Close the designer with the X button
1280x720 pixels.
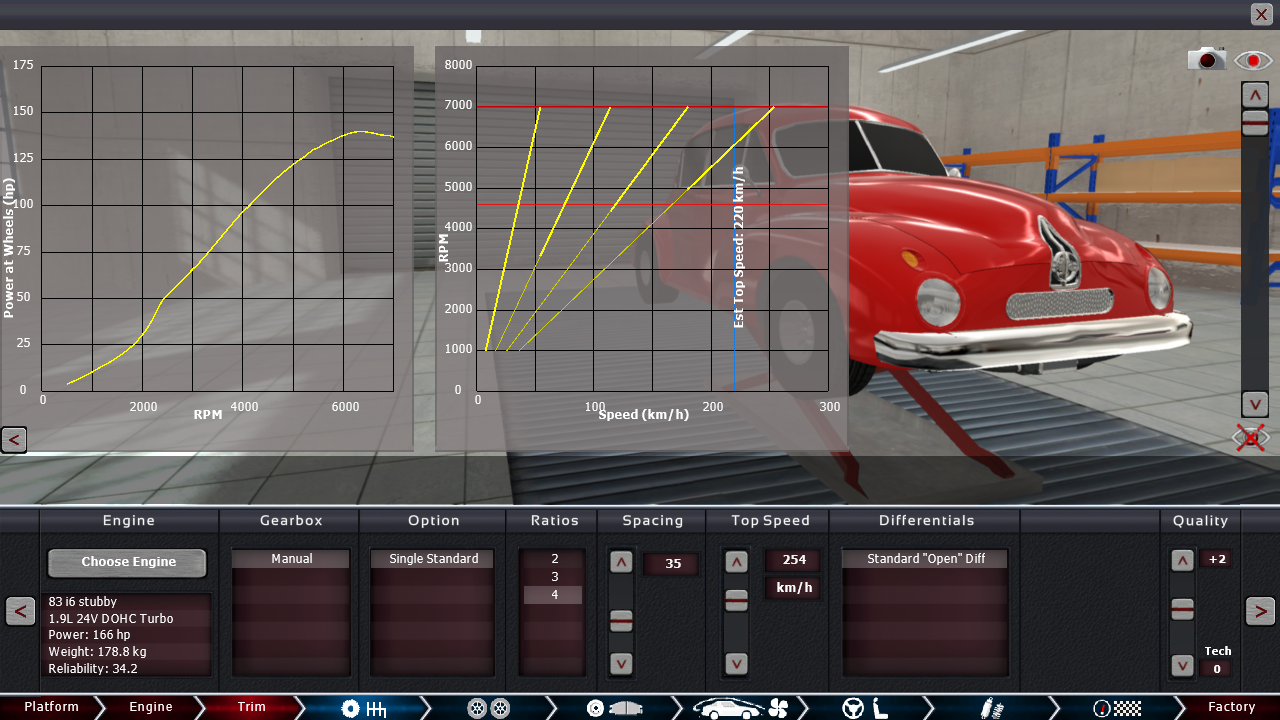point(1261,14)
